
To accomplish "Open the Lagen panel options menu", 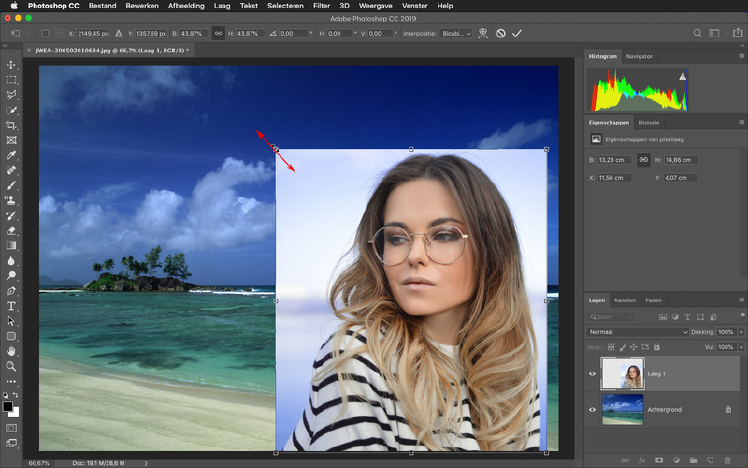I will point(741,300).
